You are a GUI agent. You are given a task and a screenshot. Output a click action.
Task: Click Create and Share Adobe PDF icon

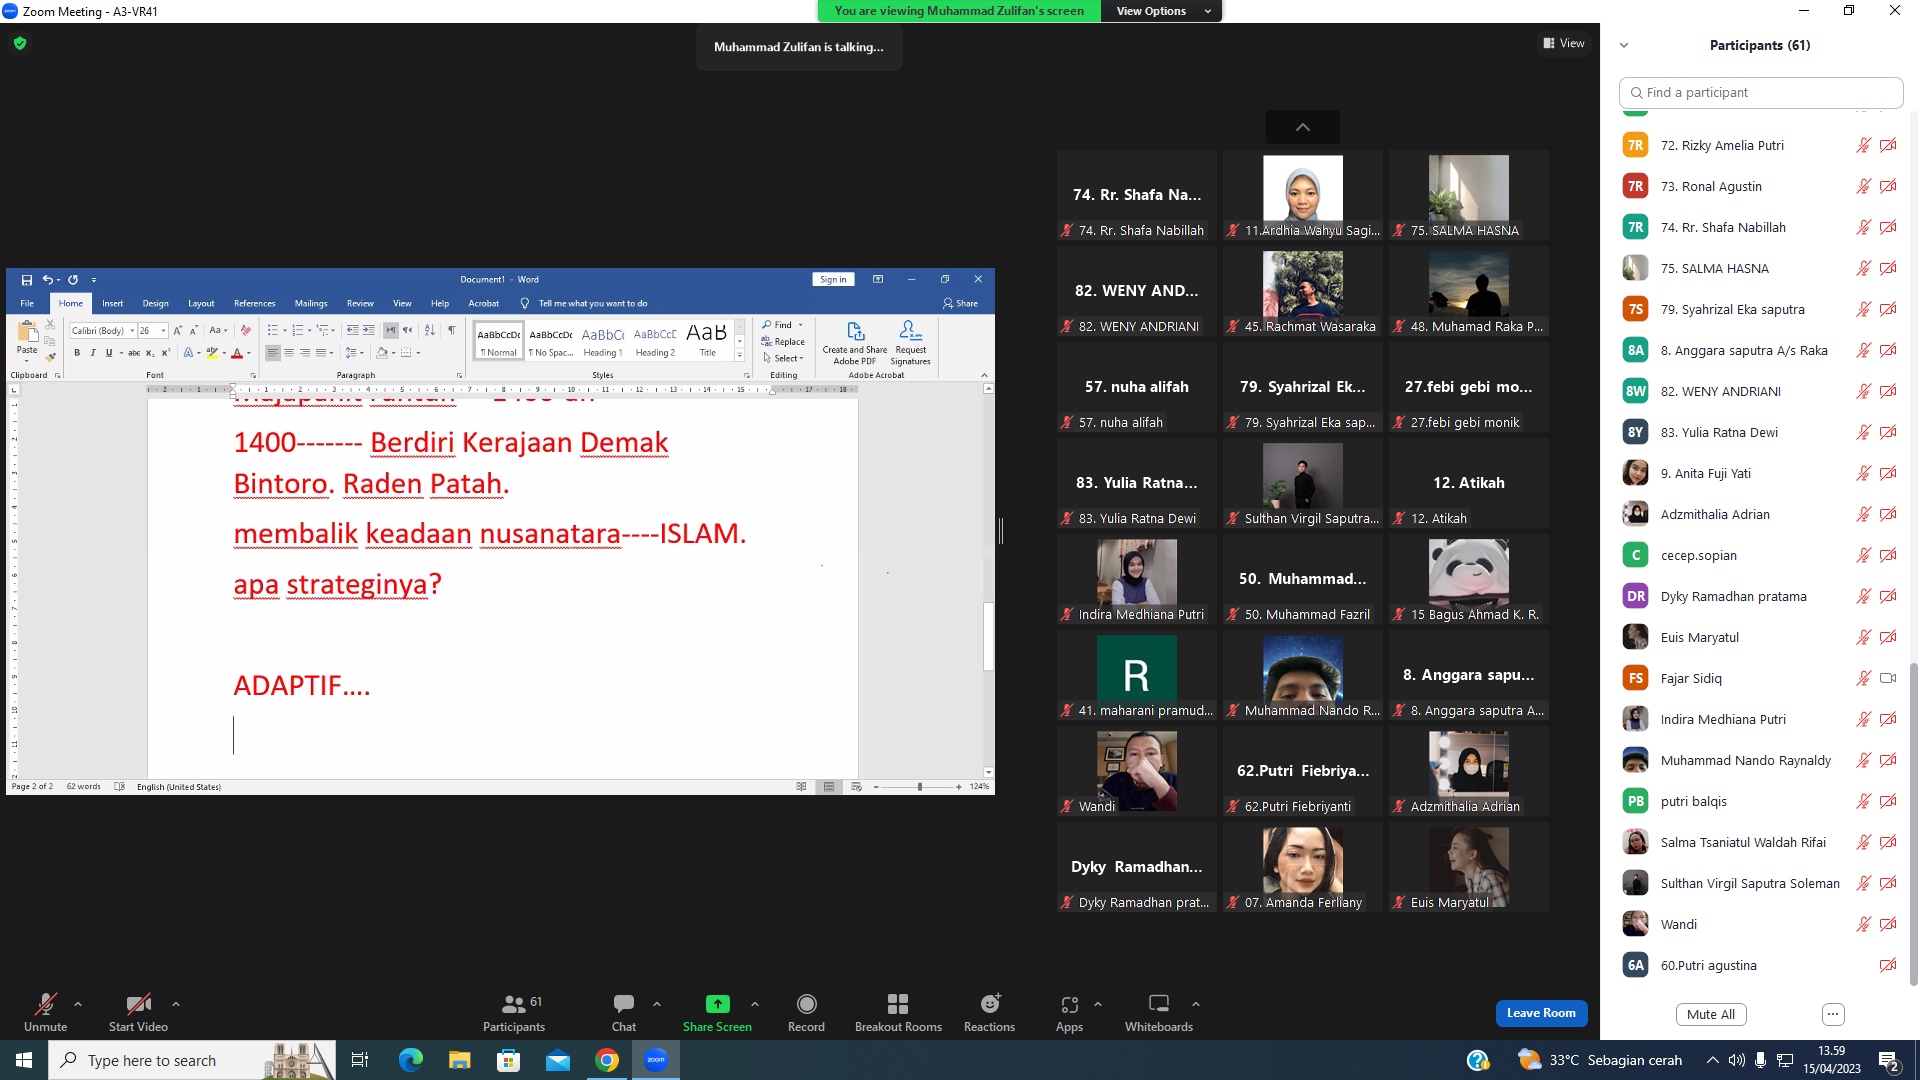855,343
